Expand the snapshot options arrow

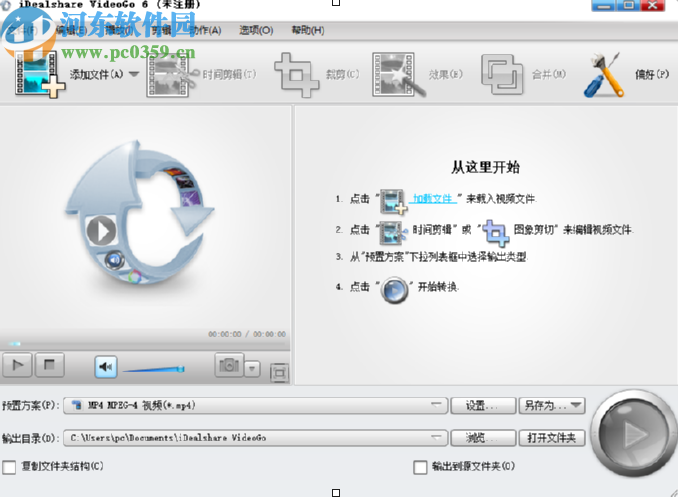(252, 369)
